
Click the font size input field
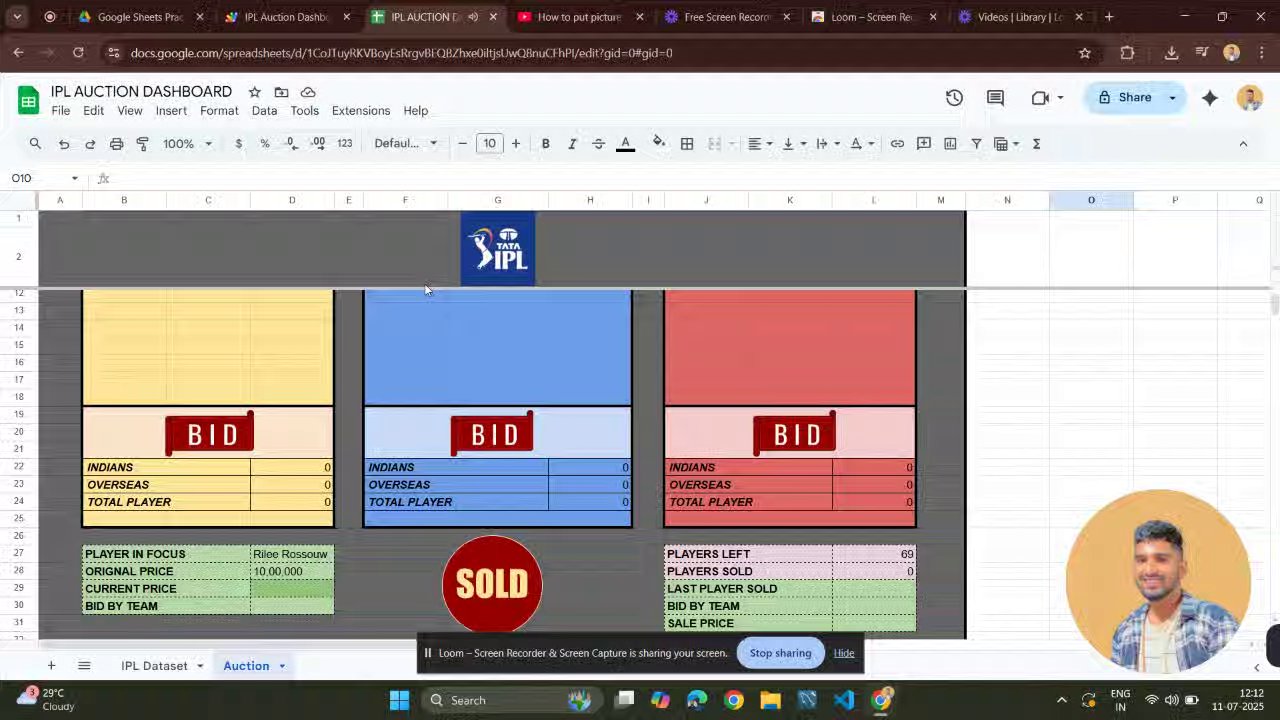489,144
